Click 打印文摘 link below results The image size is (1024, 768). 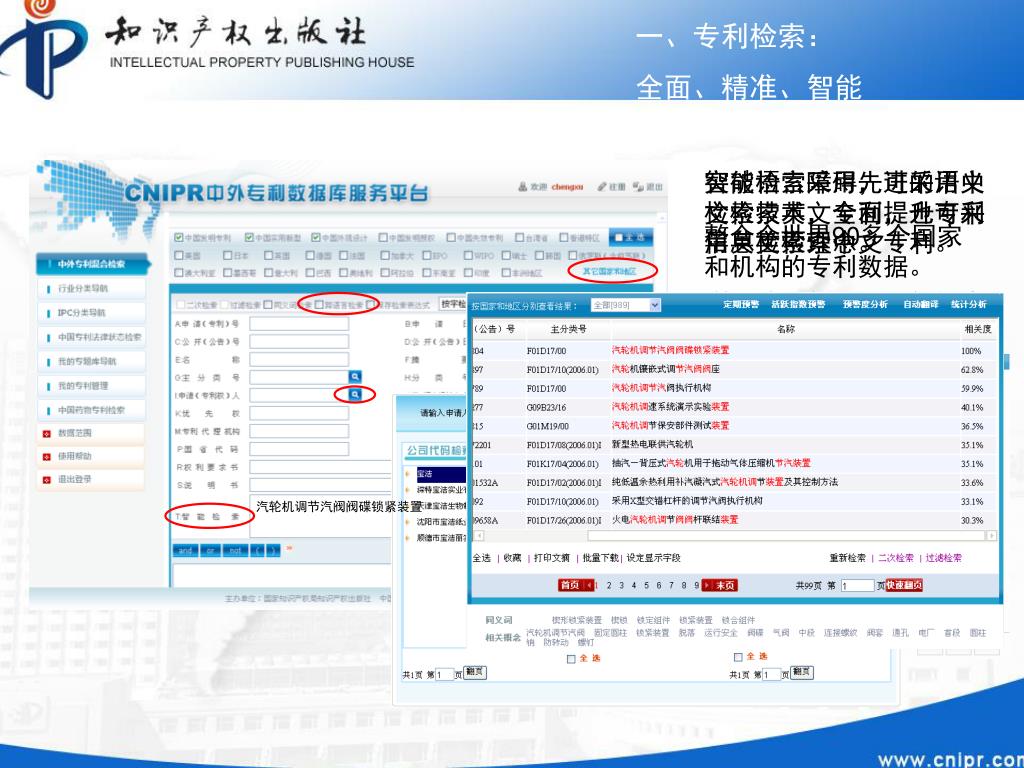(x=552, y=558)
